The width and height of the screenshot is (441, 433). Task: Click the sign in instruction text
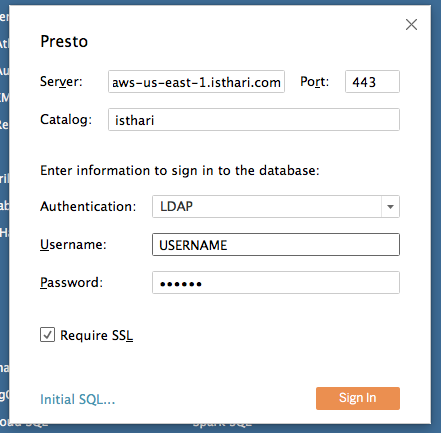(x=180, y=171)
